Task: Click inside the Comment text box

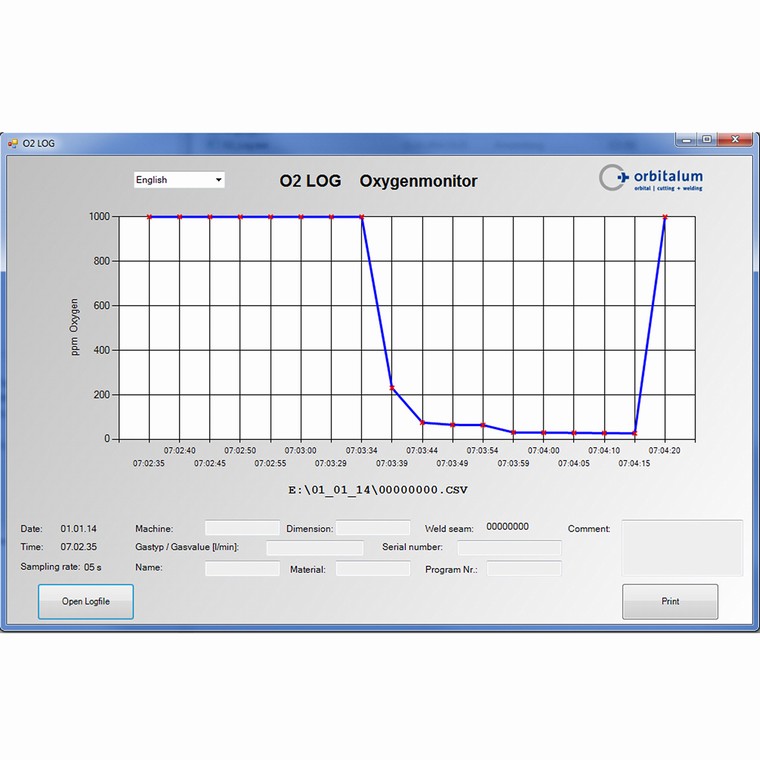Action: coord(682,548)
